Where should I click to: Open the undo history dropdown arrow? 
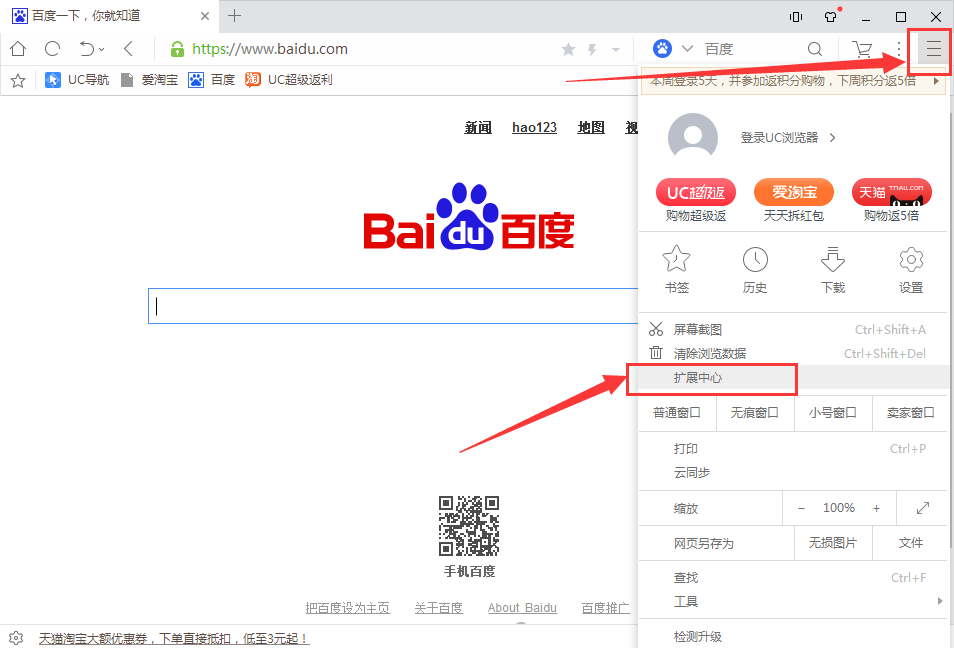pos(99,48)
